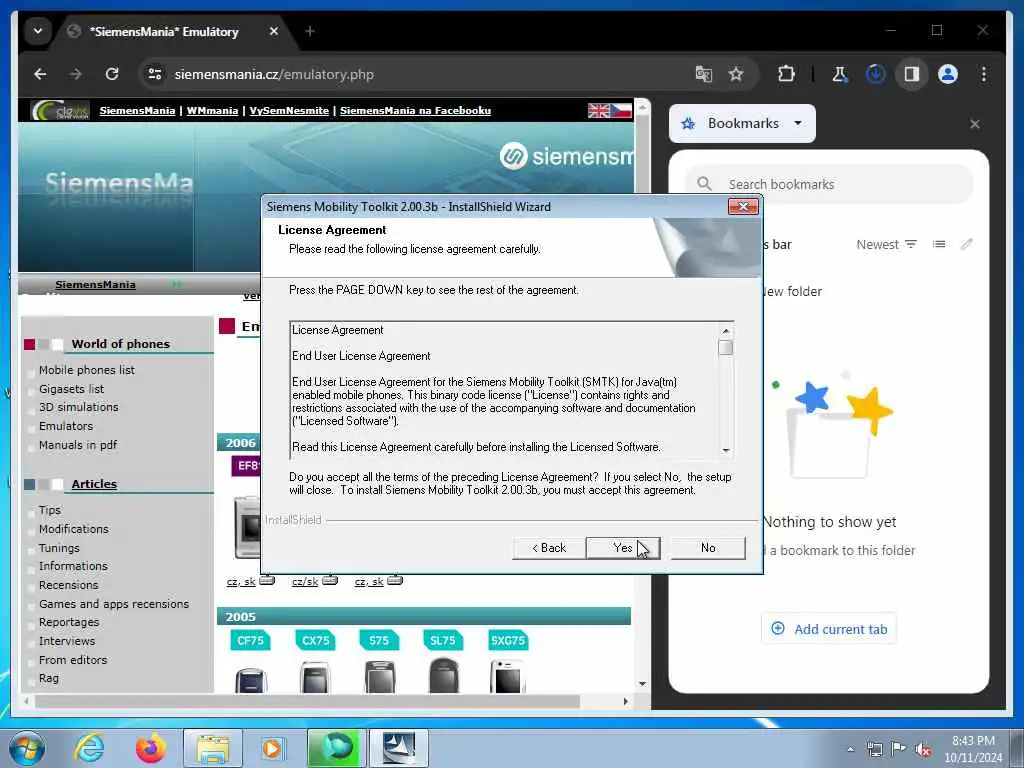Open Gigasets list menu item
Viewport: 1024px width, 768px height.
71,389
